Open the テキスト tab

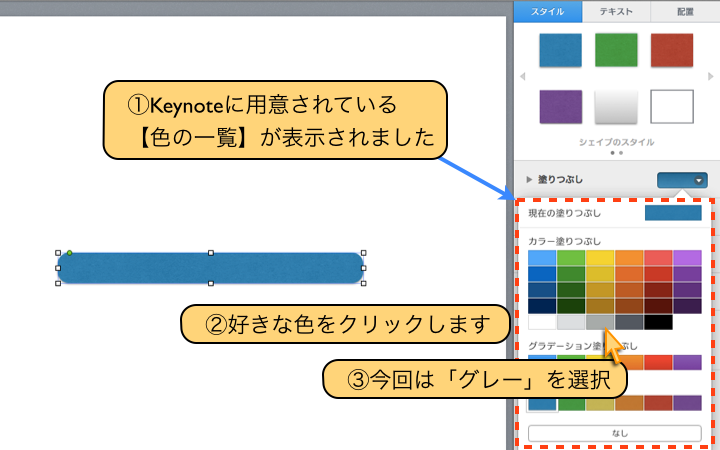click(x=615, y=12)
